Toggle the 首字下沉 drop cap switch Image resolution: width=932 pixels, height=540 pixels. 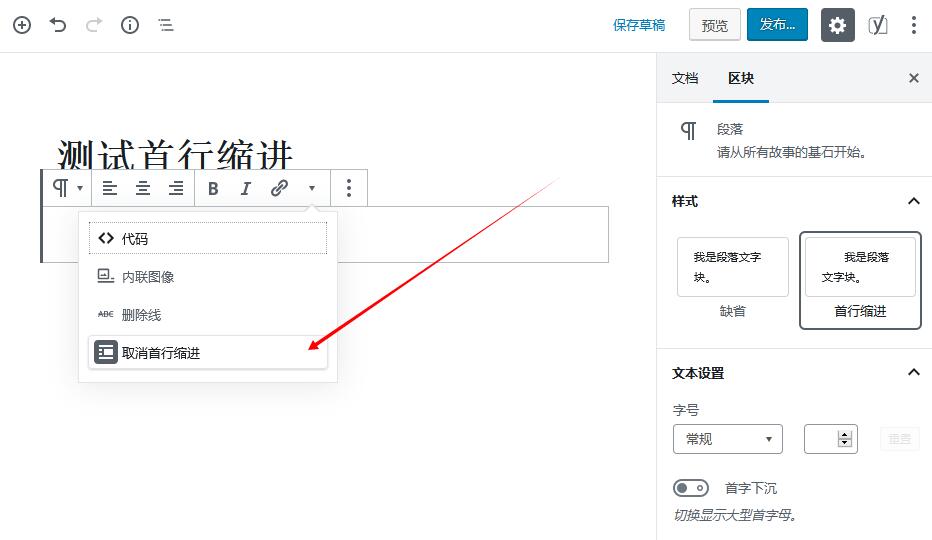pos(691,488)
